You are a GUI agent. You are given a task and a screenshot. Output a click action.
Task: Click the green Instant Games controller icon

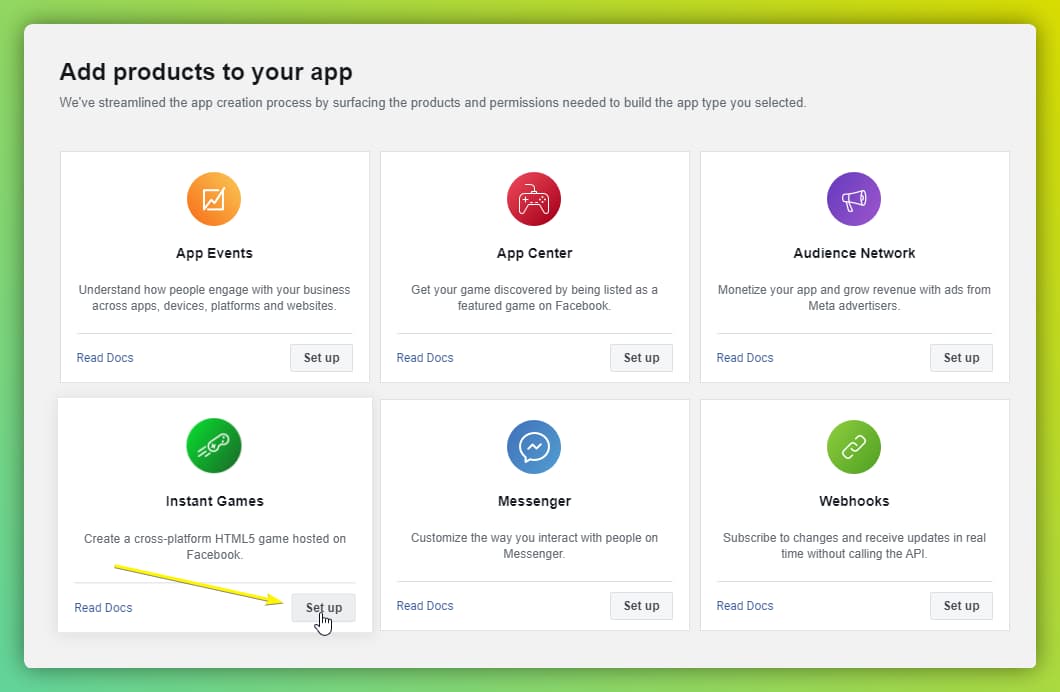click(x=214, y=446)
